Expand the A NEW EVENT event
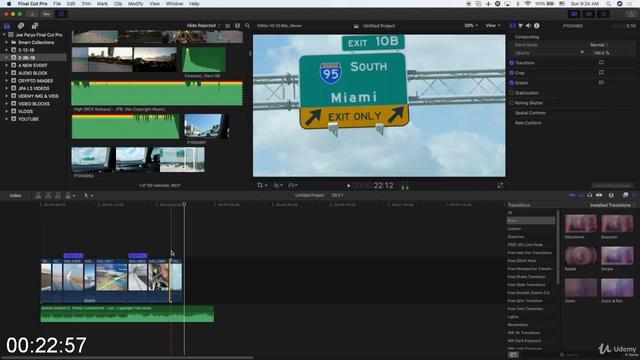 point(7,65)
